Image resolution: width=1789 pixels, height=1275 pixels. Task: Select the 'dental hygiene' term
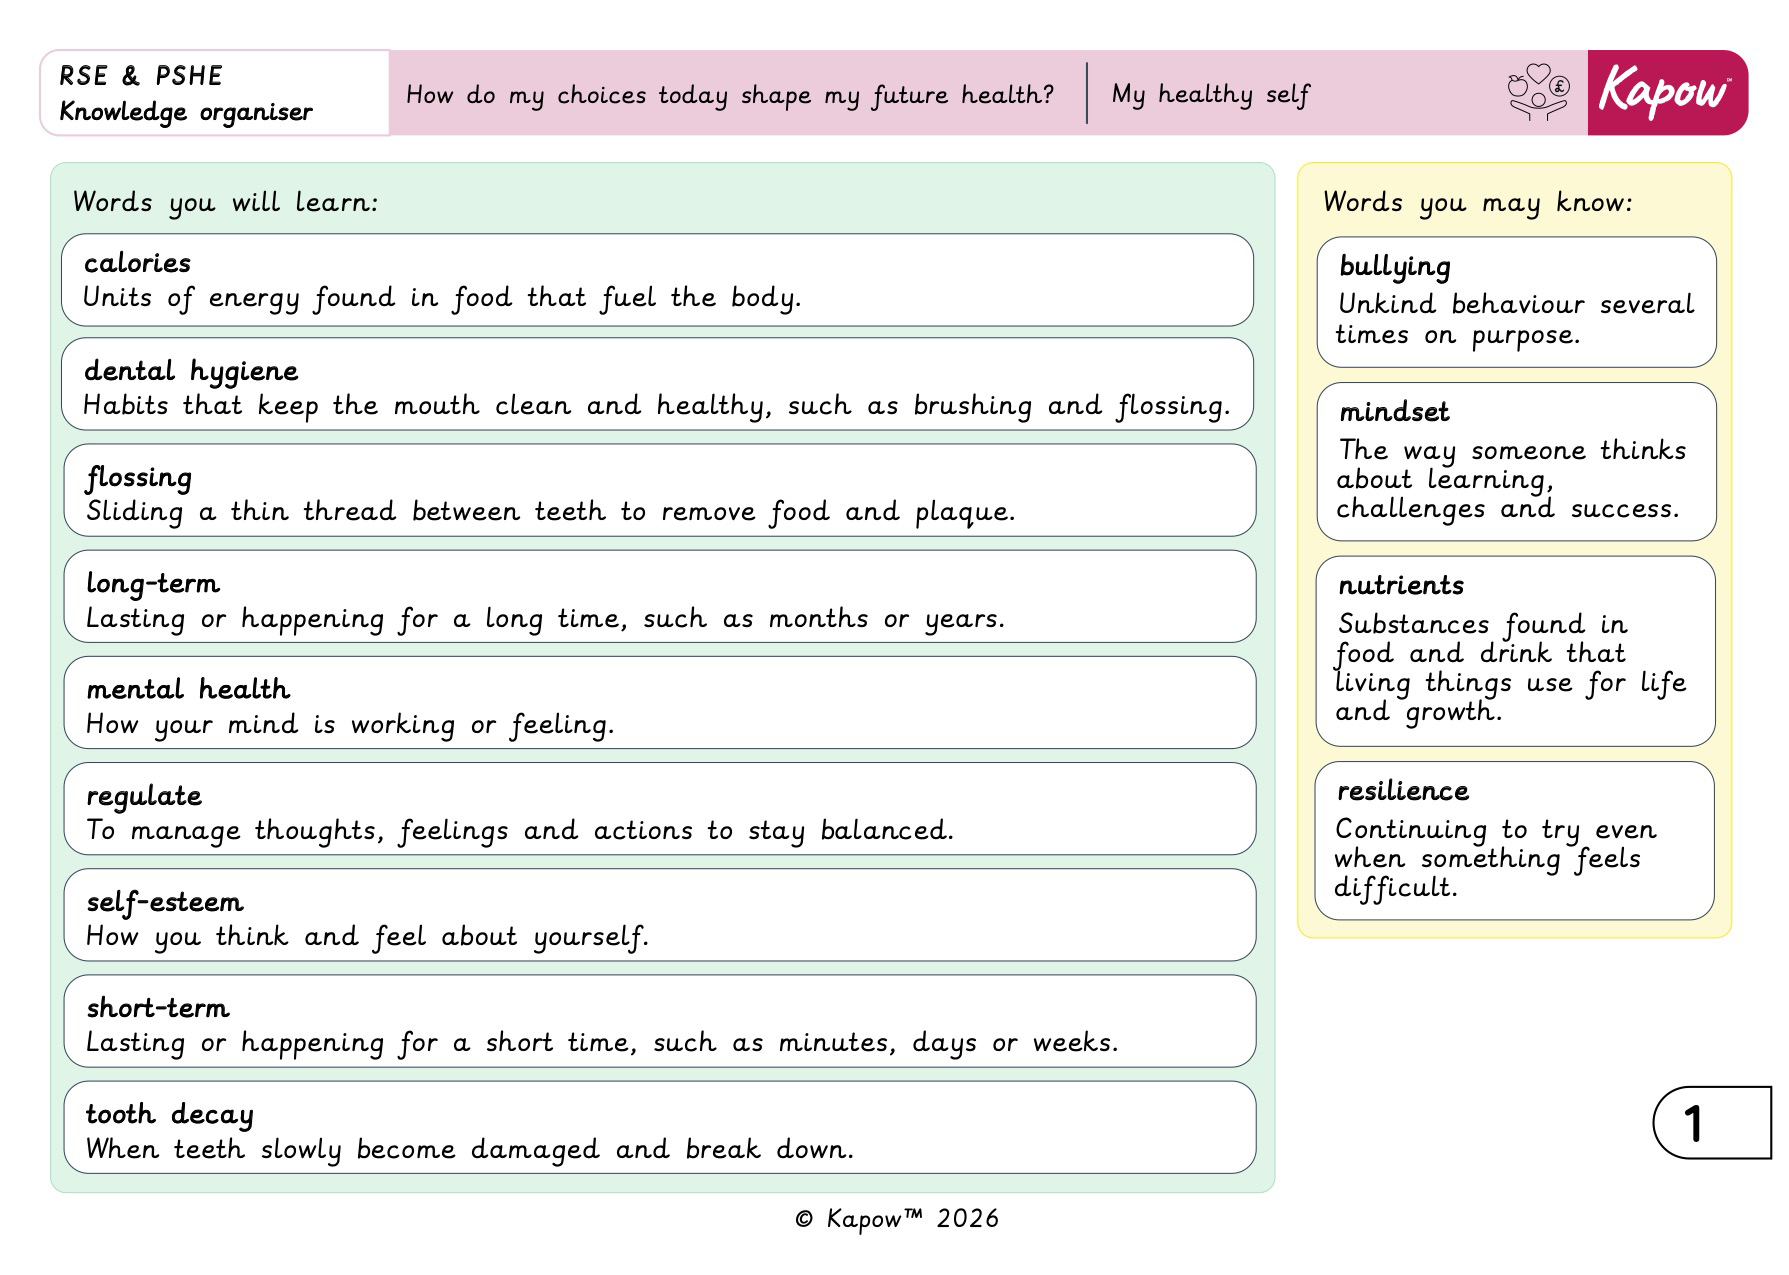point(191,371)
